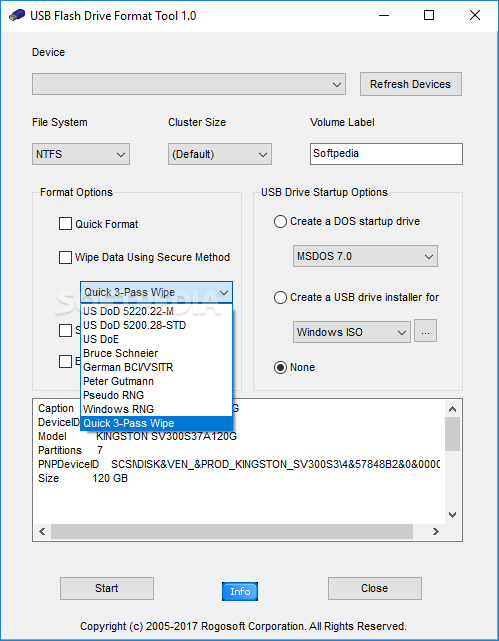
Task: Expand the Cluster Size (Default) dropdown
Action: point(220,154)
